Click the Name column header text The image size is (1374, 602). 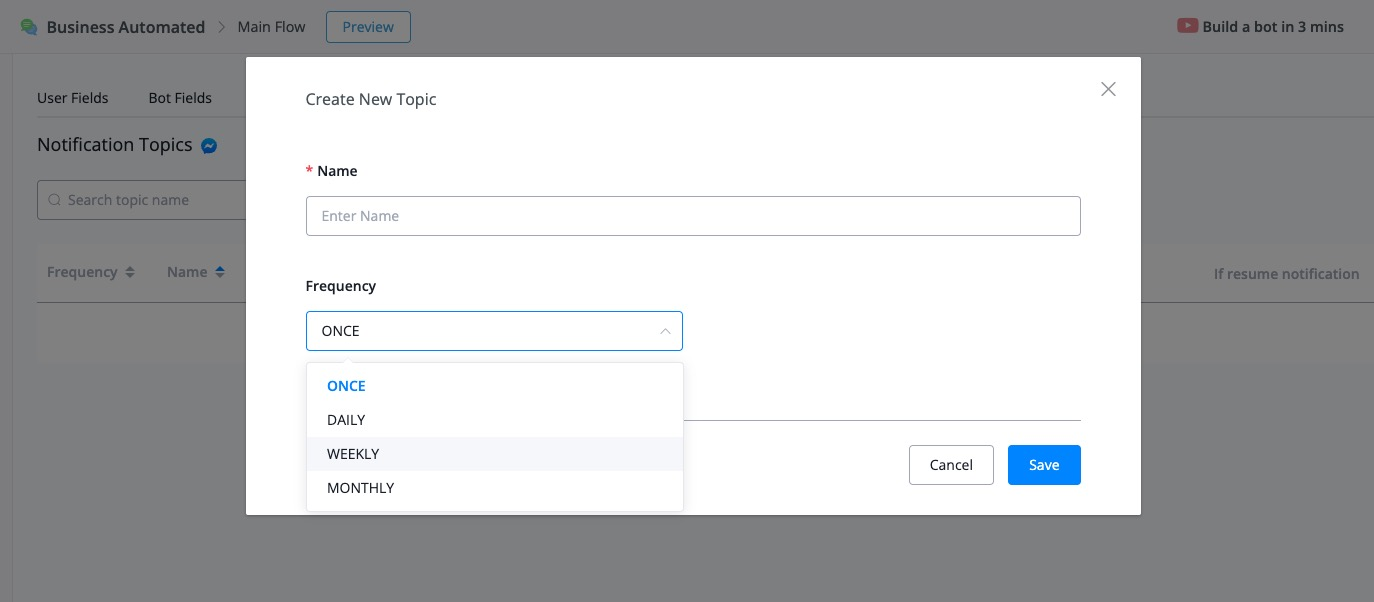click(x=187, y=272)
